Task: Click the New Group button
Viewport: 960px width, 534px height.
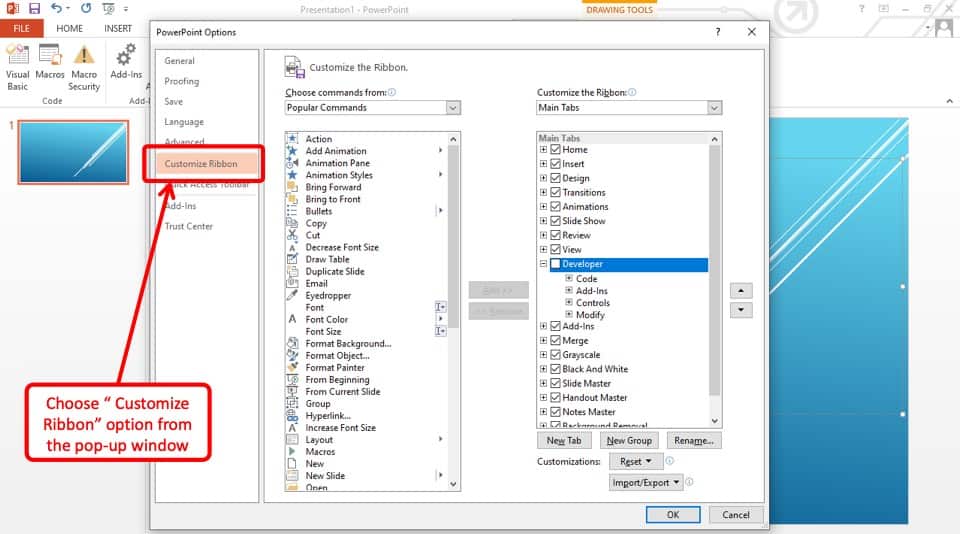Action: tap(629, 440)
